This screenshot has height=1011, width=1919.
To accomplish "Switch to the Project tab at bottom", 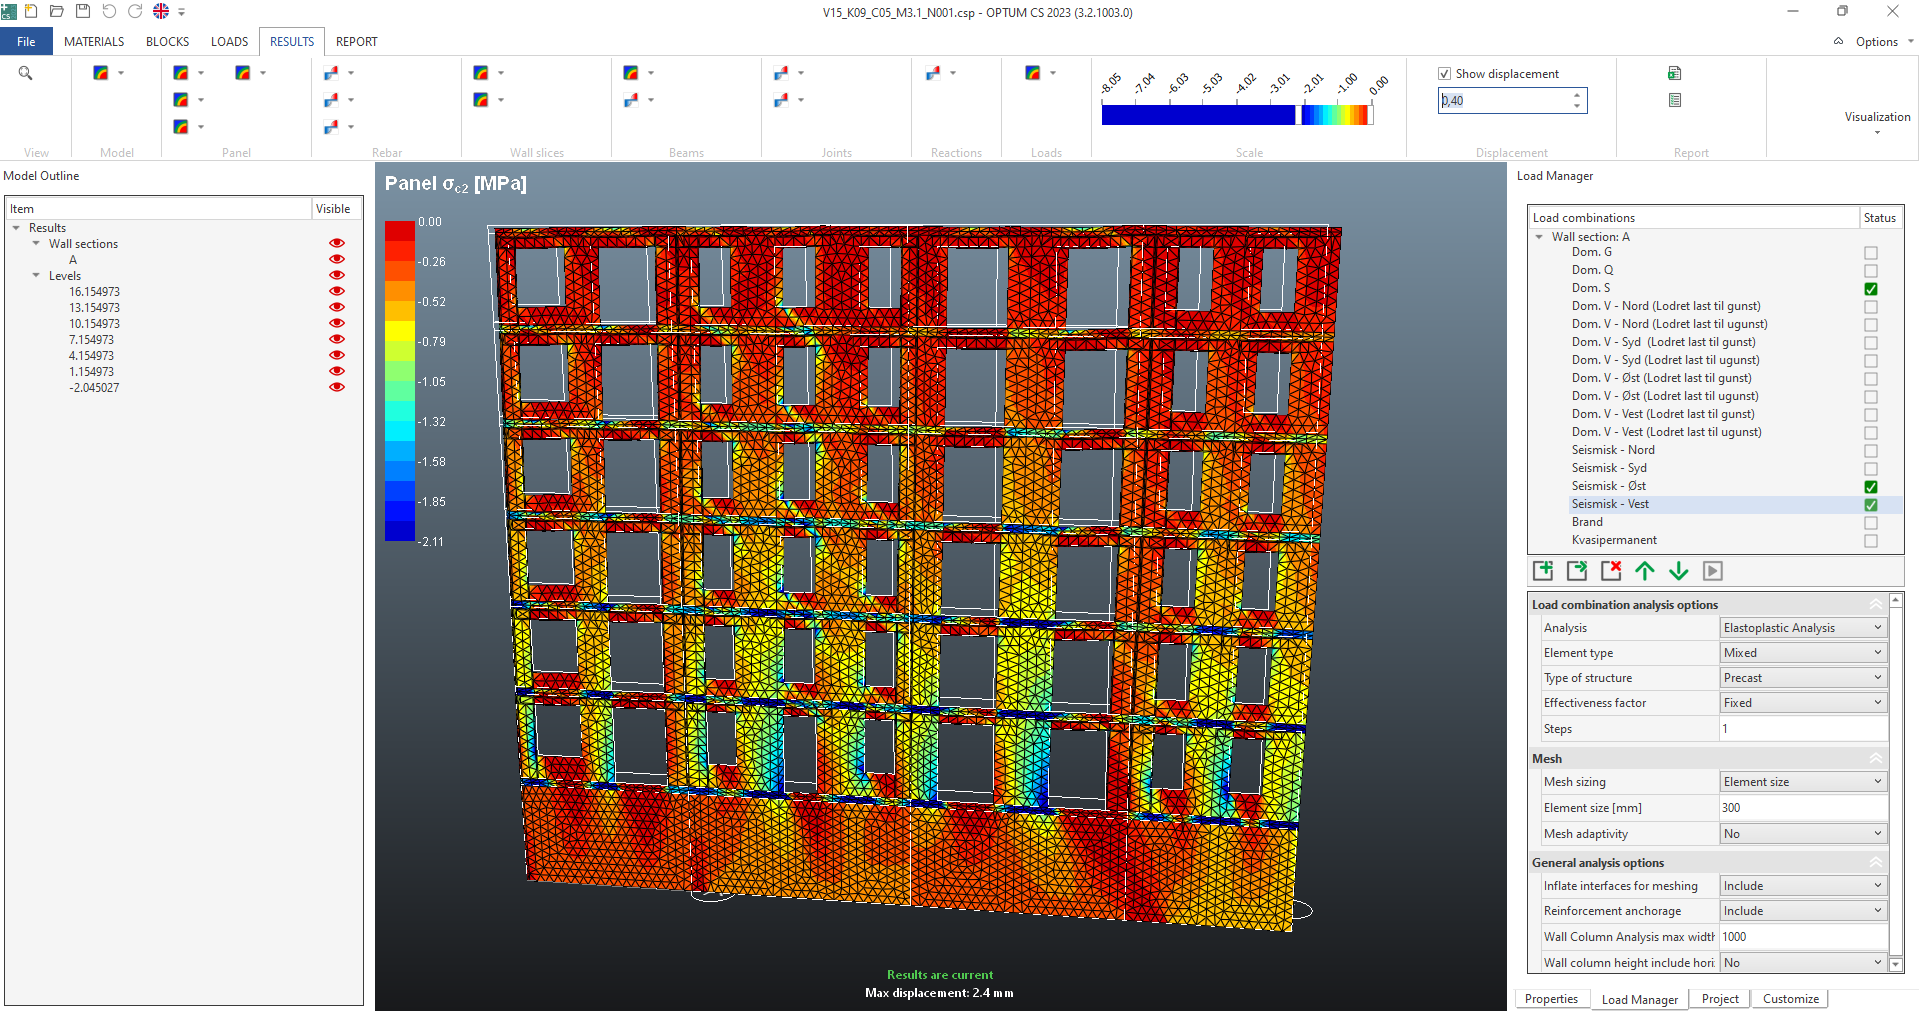I will (1719, 998).
